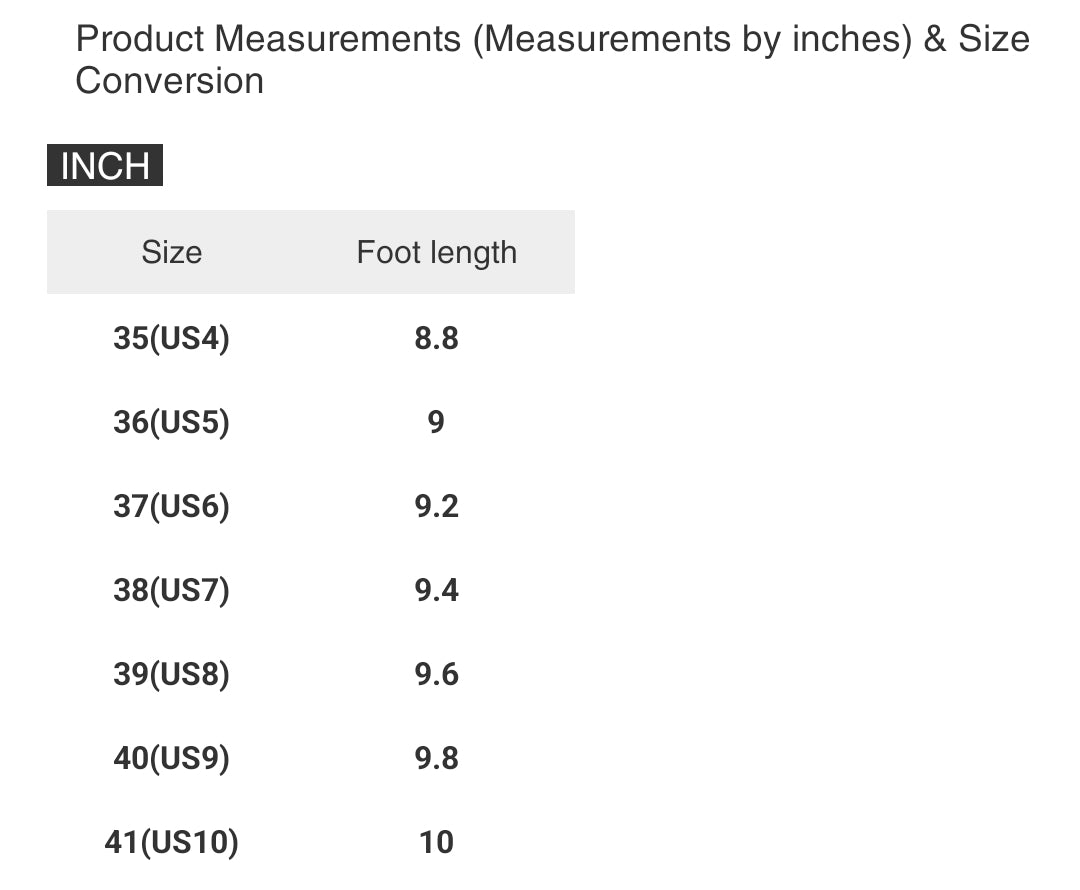
Task: Click the Foot length column header
Action: [x=437, y=252]
